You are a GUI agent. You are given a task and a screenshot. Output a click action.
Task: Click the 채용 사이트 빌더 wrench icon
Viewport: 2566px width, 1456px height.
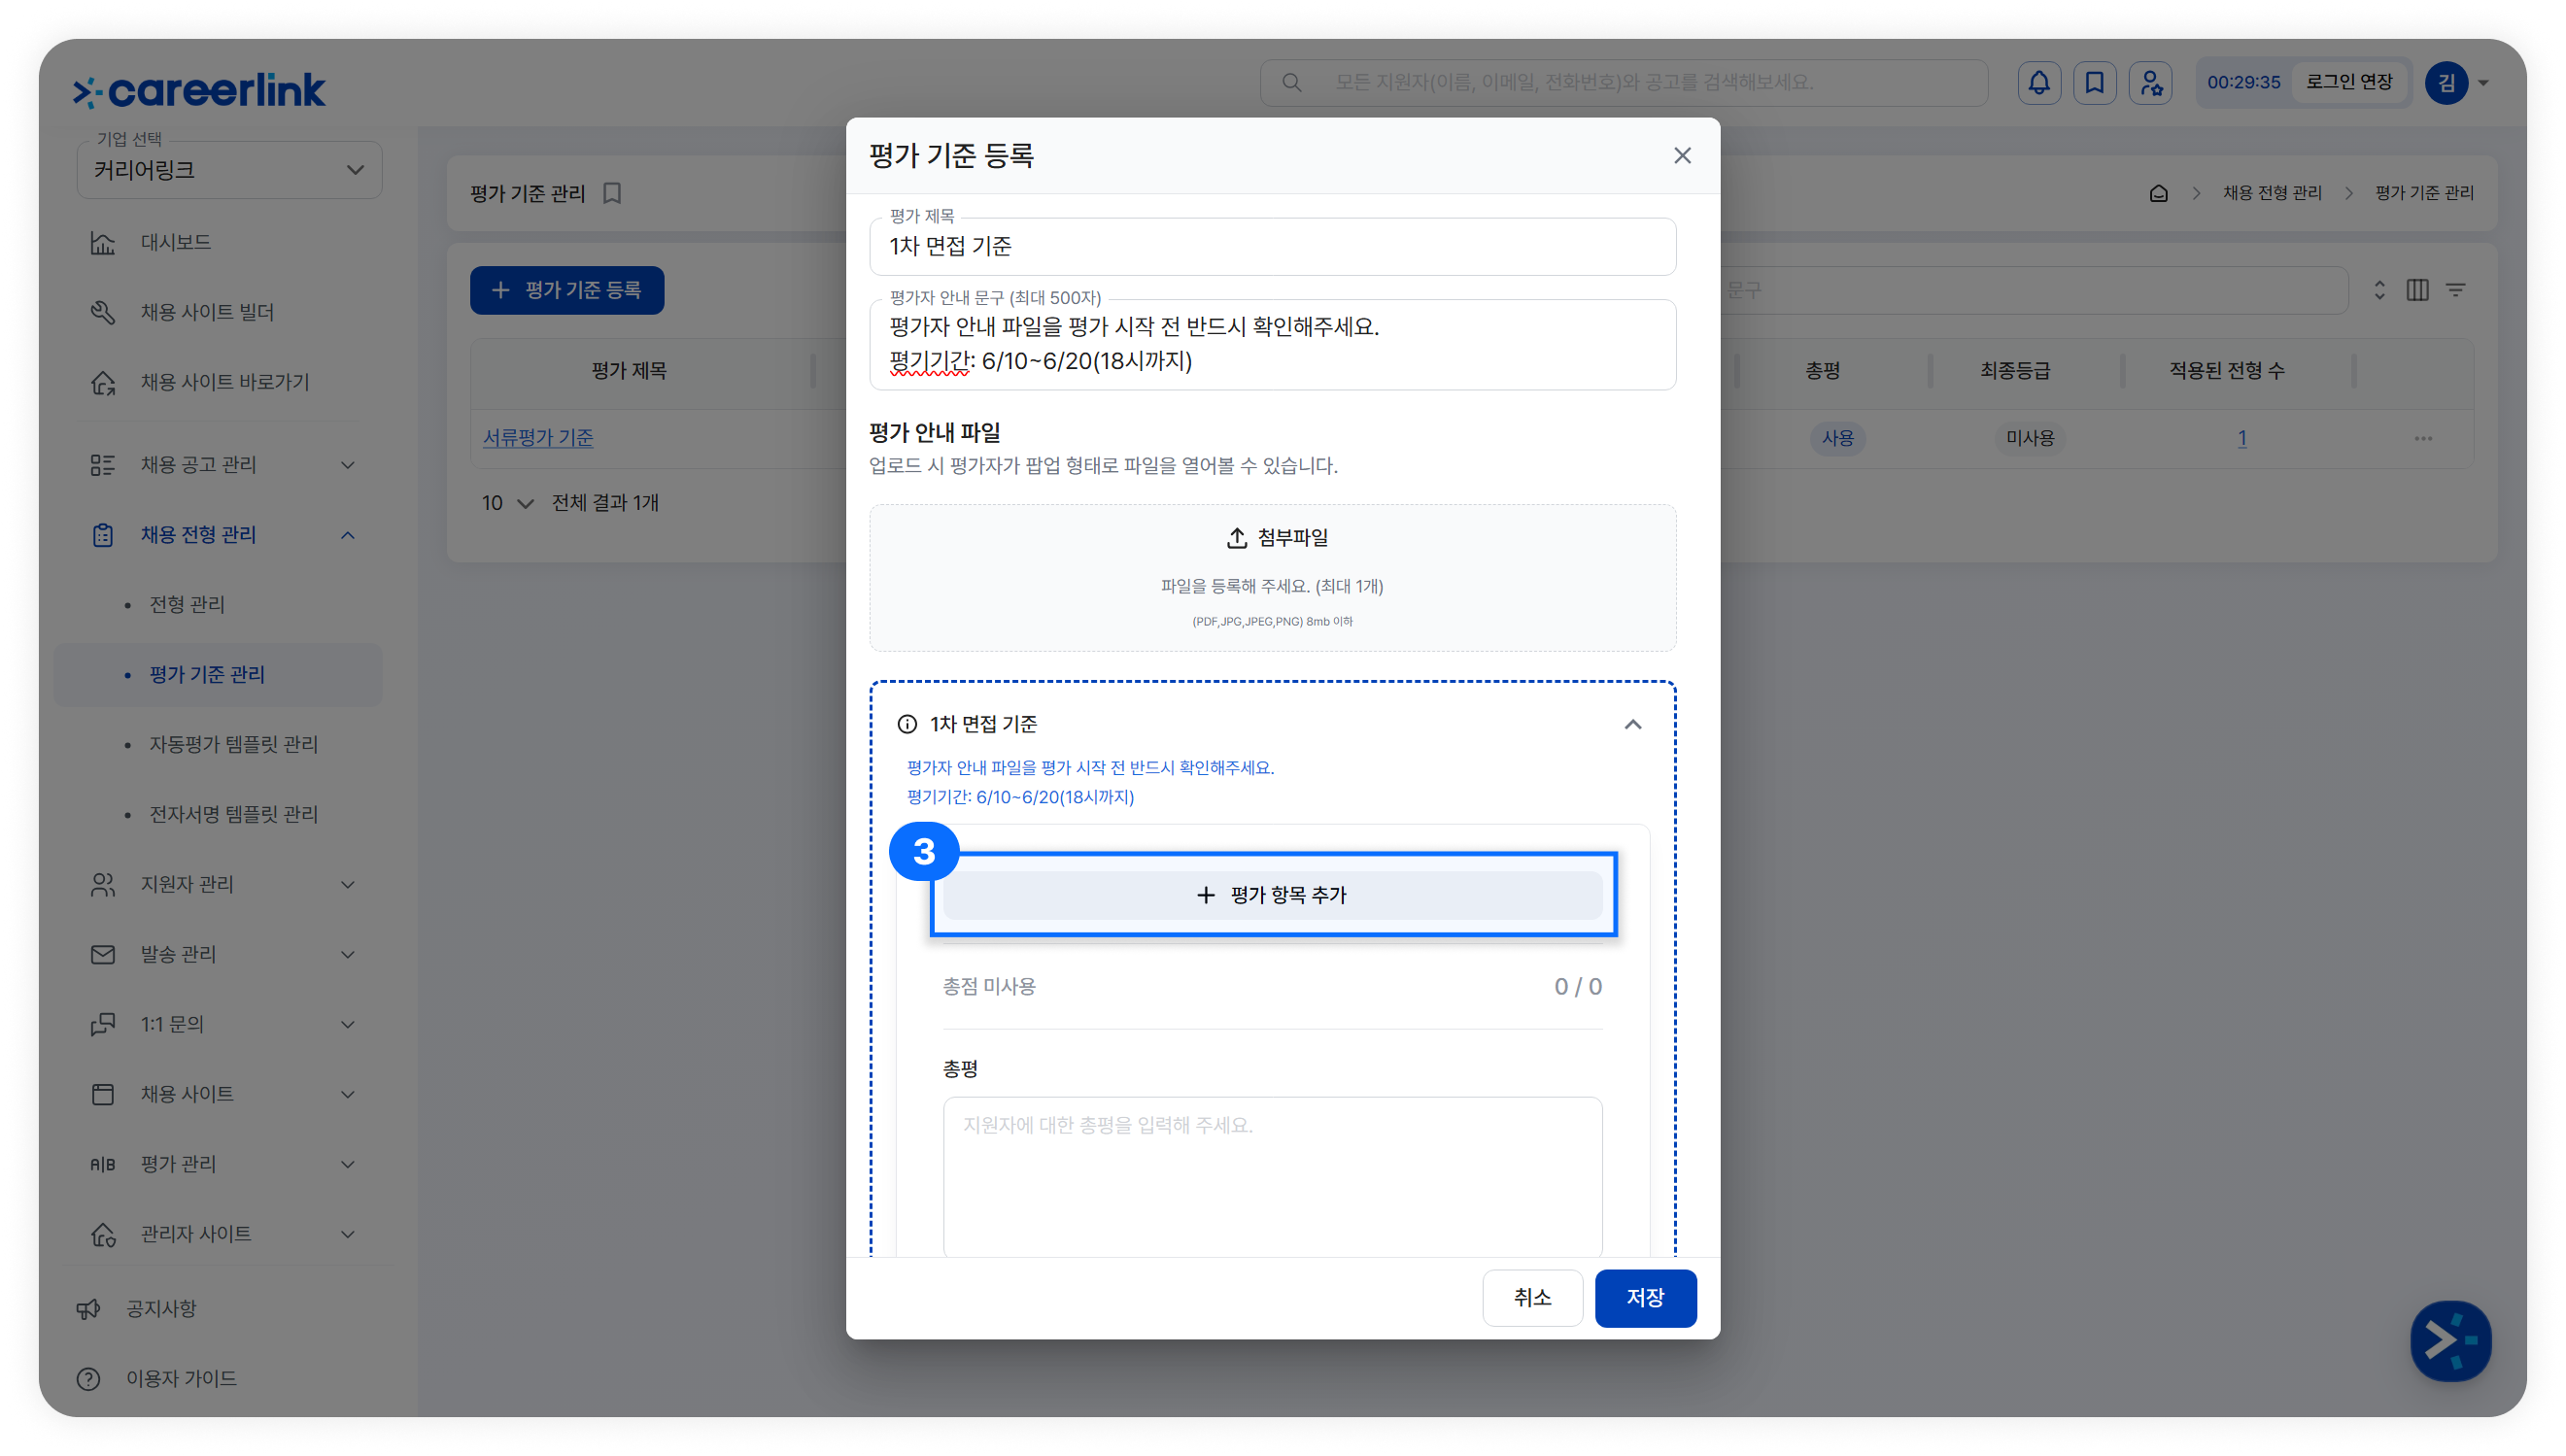click(x=103, y=313)
